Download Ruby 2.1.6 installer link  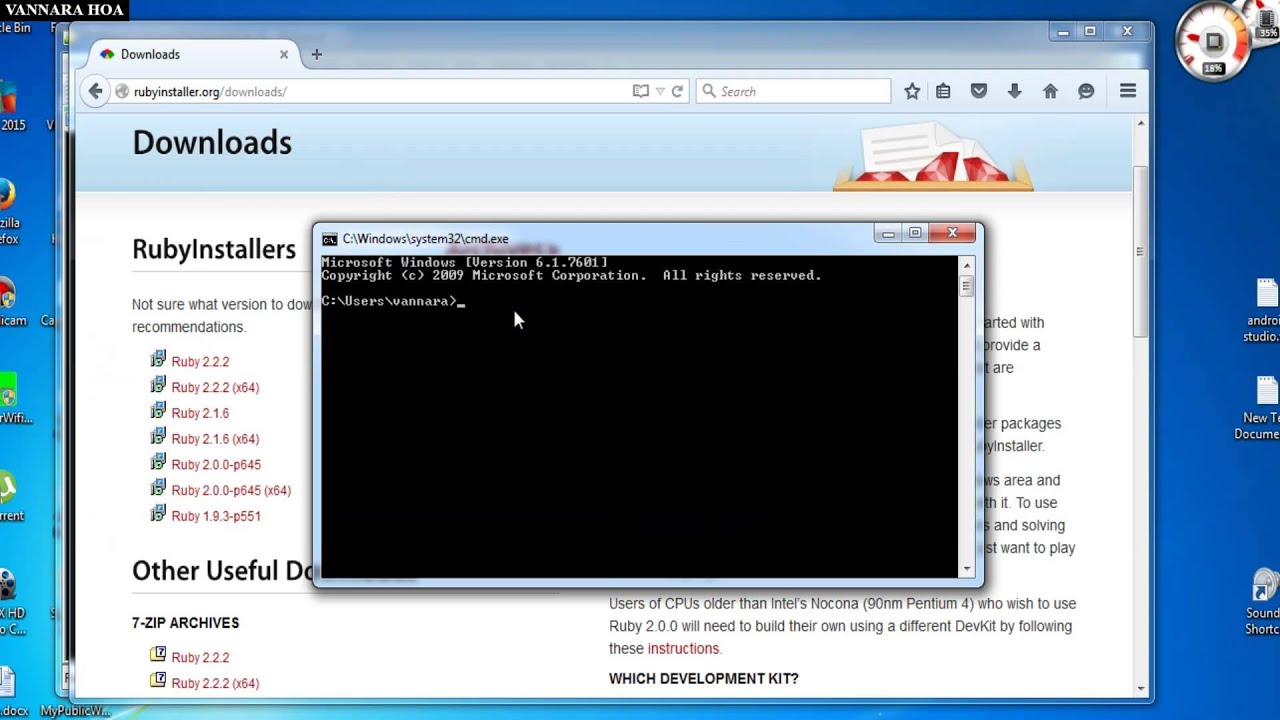pos(200,413)
